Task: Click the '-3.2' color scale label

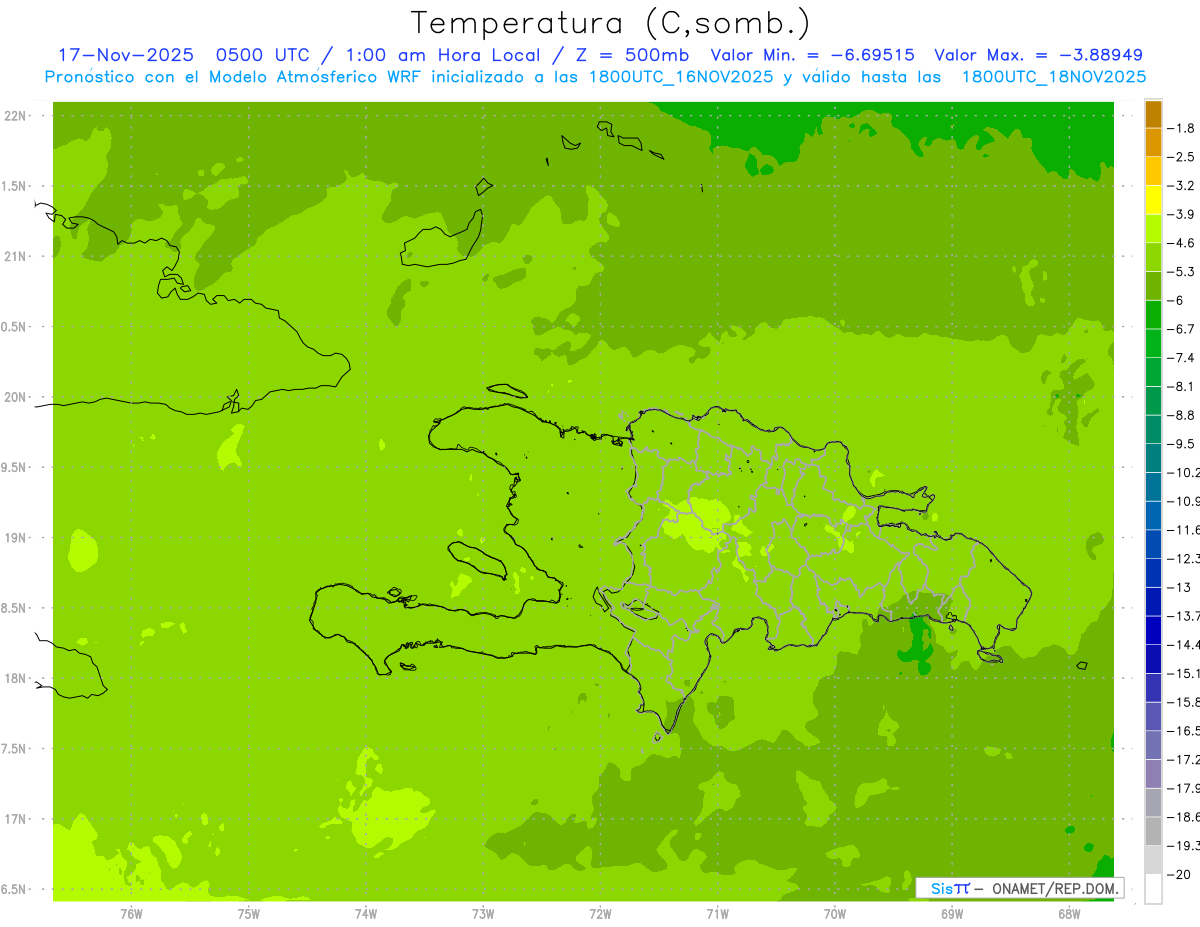Action: point(1183,186)
